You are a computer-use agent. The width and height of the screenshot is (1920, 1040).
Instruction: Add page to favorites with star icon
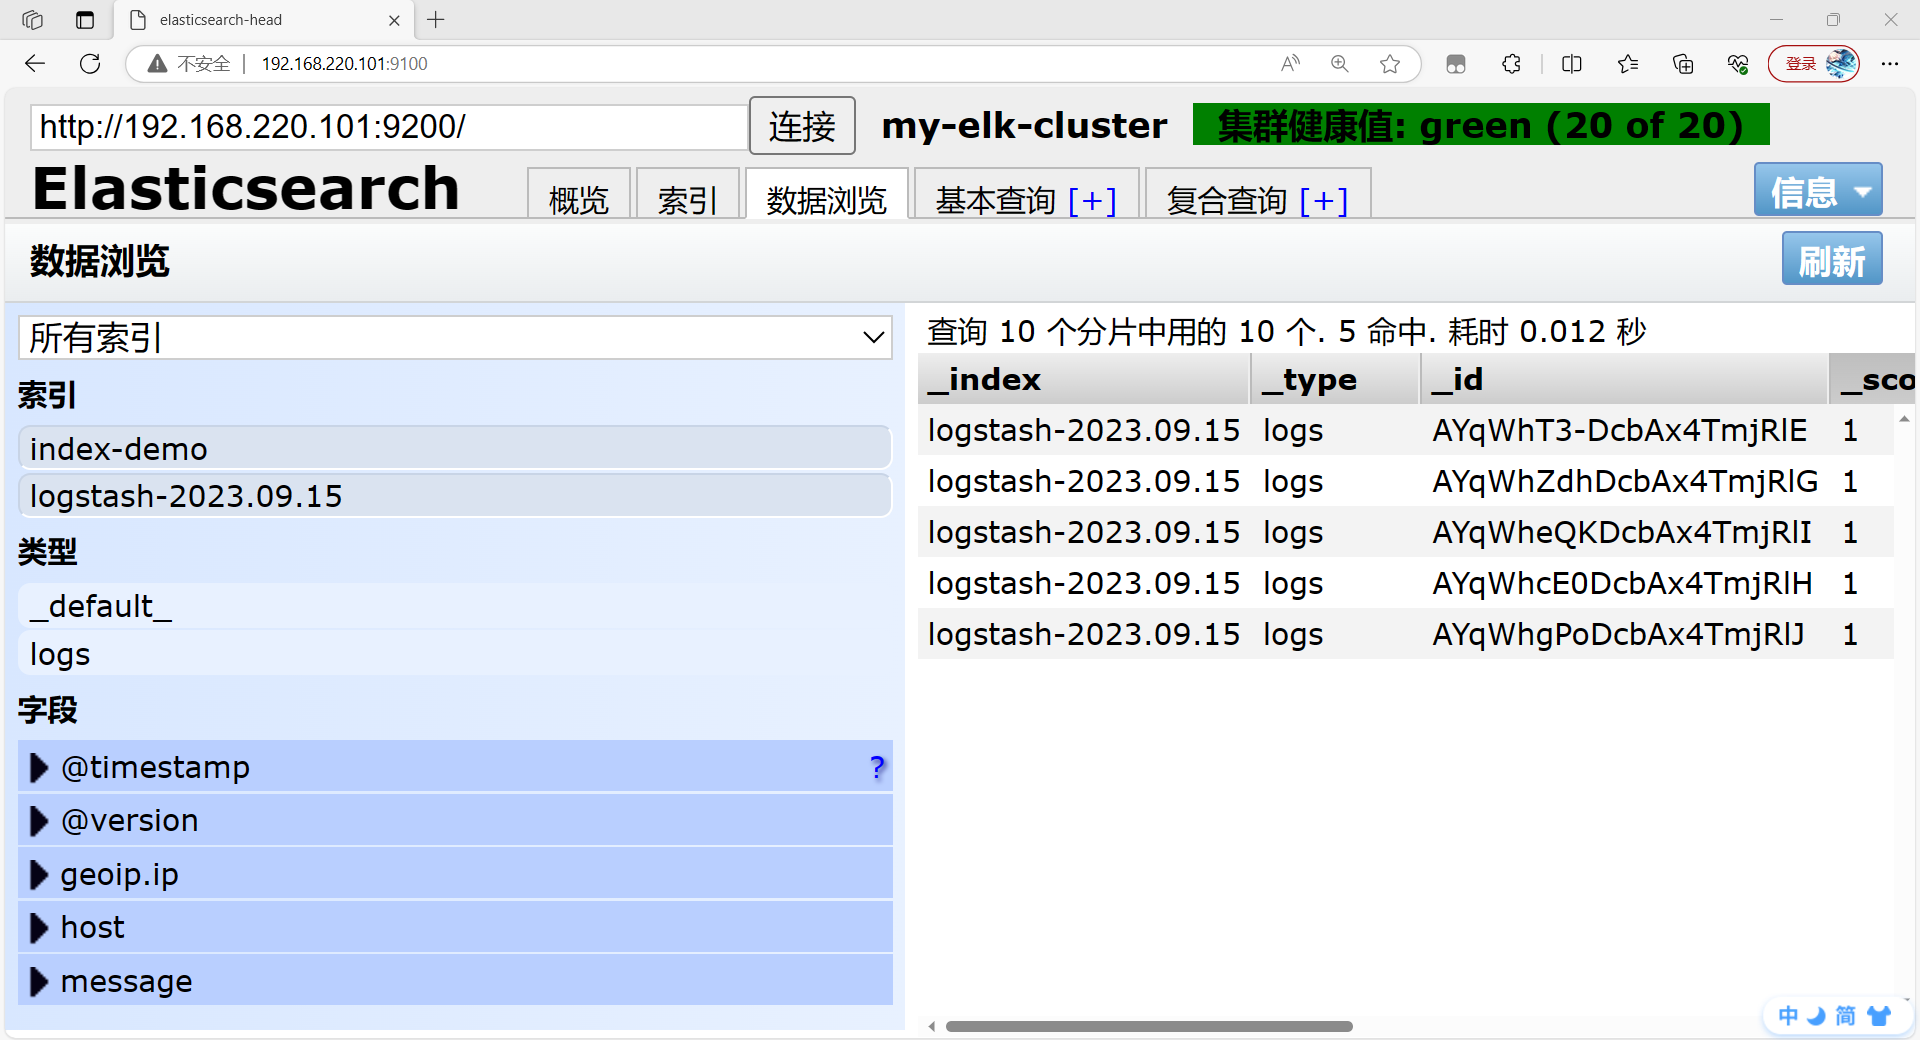[x=1390, y=64]
